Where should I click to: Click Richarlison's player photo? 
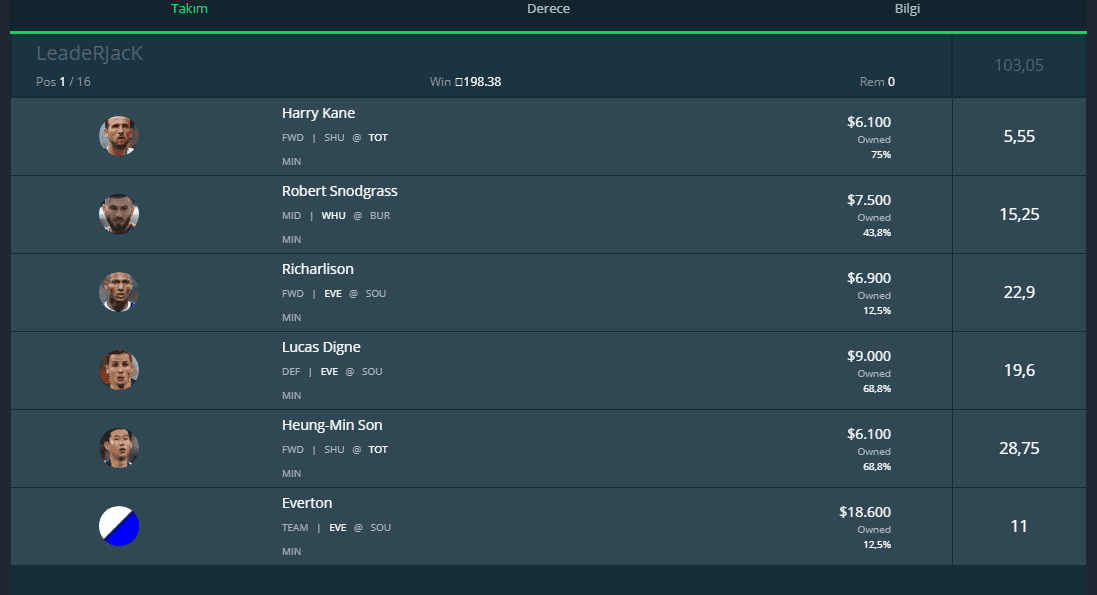(x=119, y=292)
